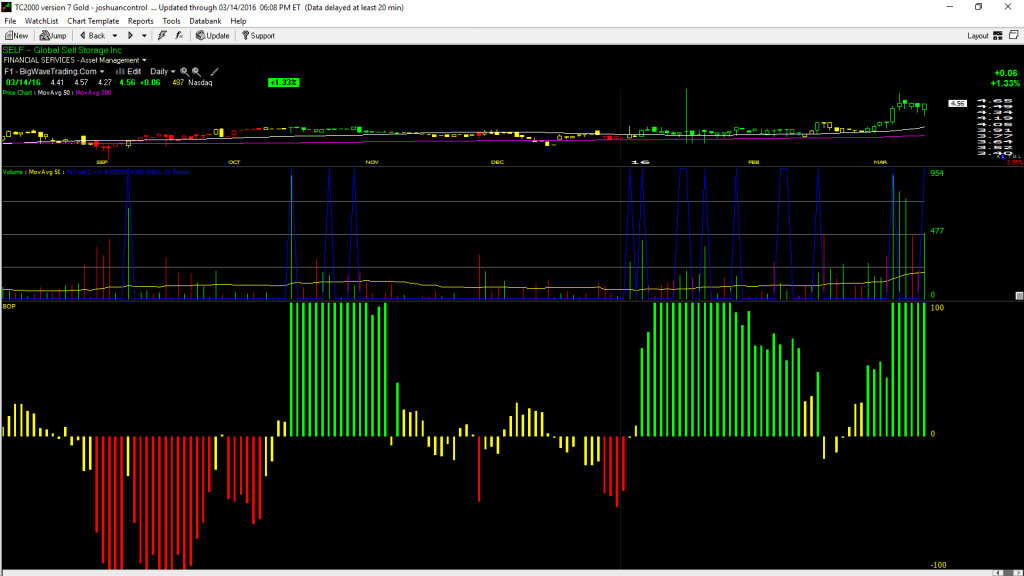Click the first magnifier zoom icon
Viewport: 1024px width, 576px height.
click(x=184, y=72)
